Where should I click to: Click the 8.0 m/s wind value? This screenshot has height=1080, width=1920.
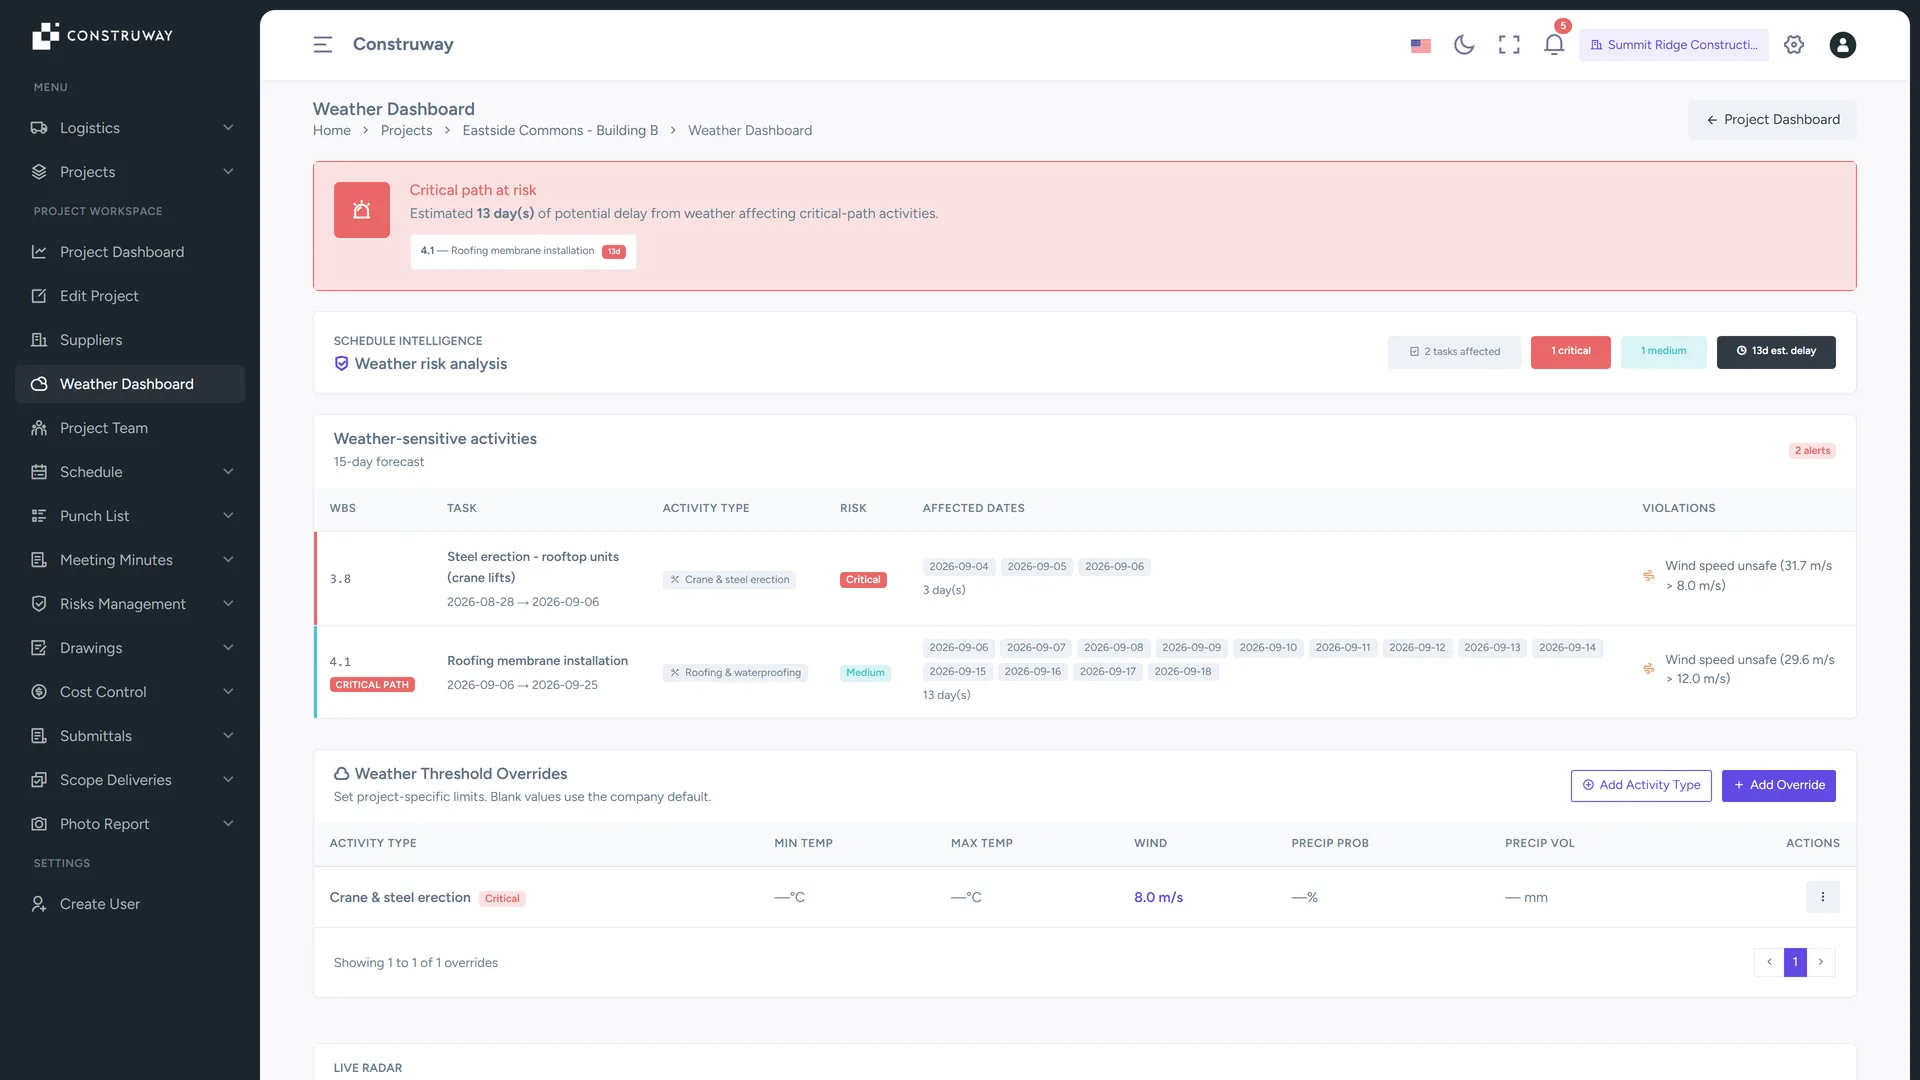click(x=1158, y=898)
